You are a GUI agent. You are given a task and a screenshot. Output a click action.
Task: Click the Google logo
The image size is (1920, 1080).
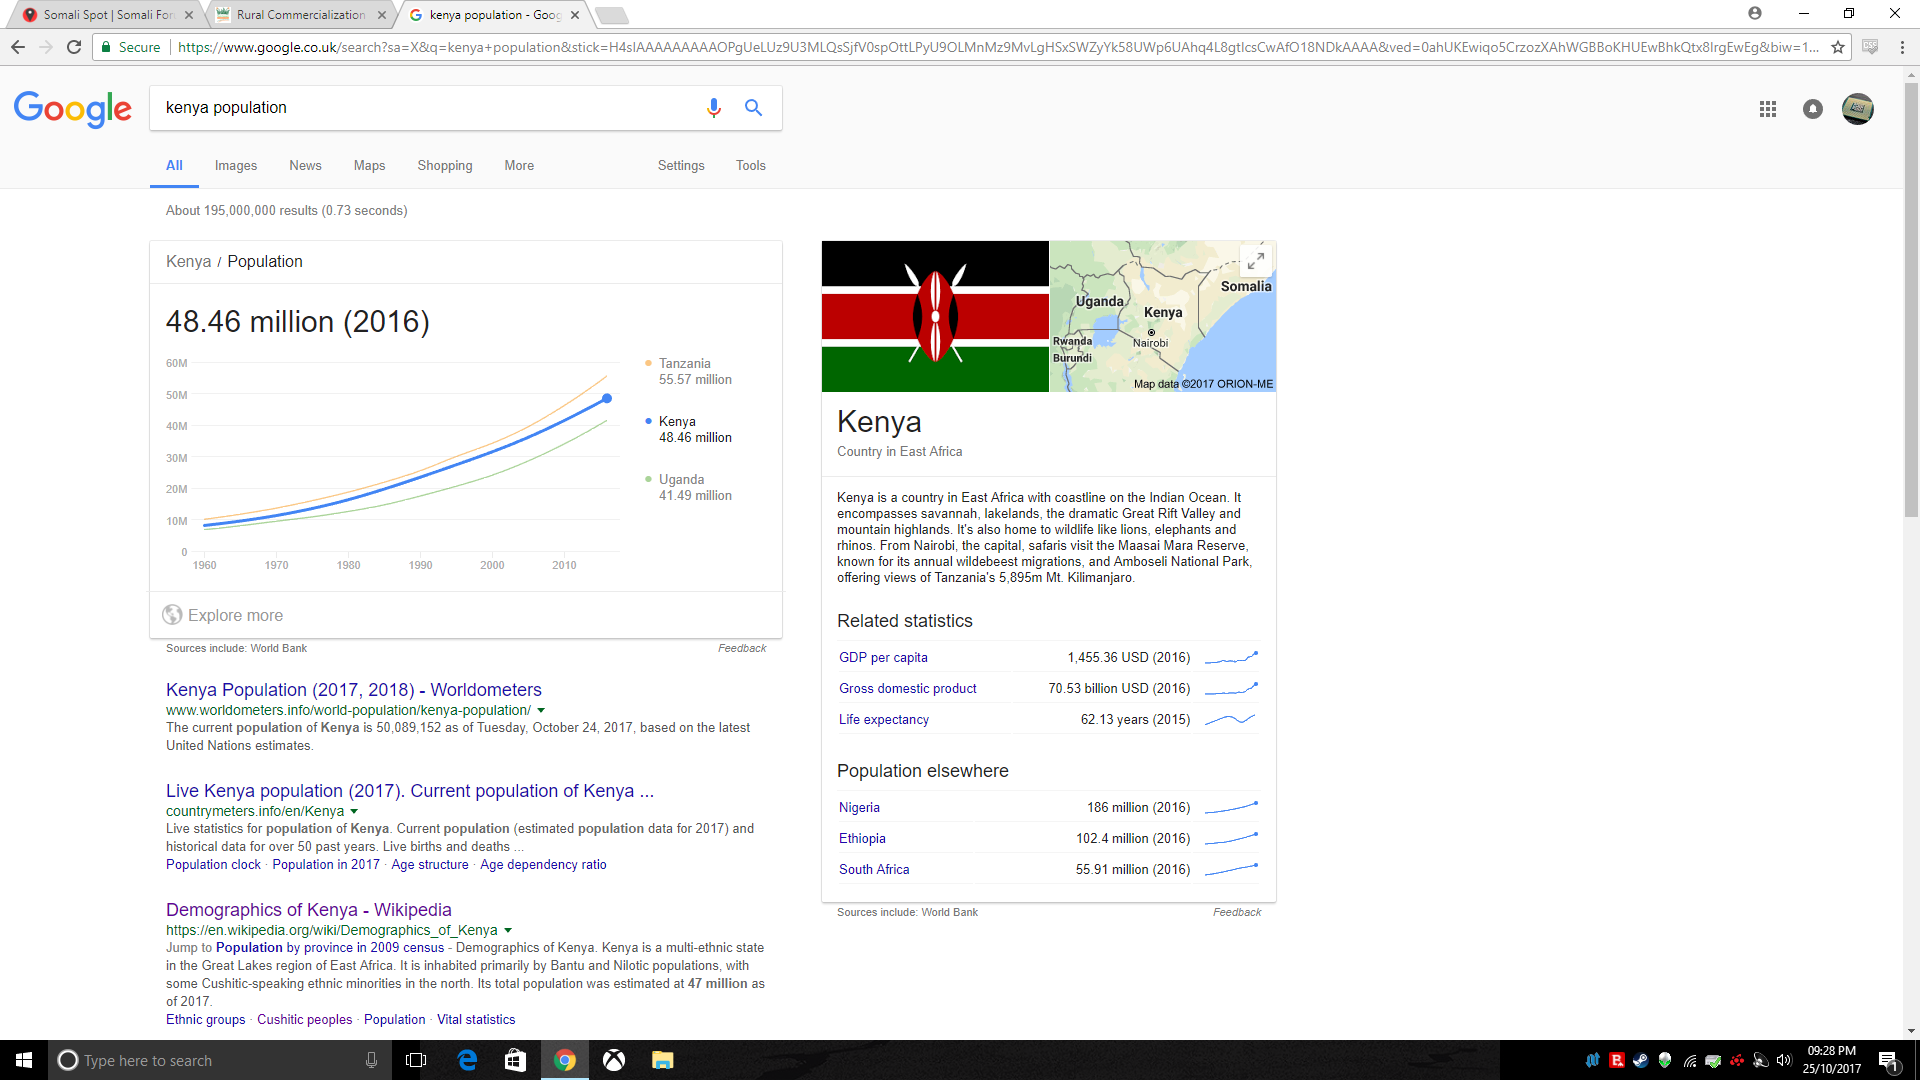(x=73, y=109)
